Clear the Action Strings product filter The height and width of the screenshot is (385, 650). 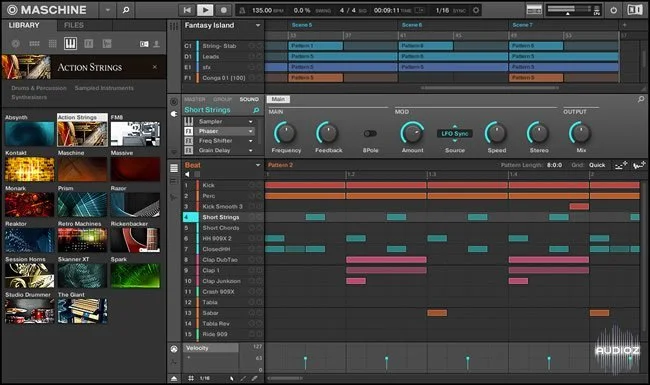tap(155, 67)
